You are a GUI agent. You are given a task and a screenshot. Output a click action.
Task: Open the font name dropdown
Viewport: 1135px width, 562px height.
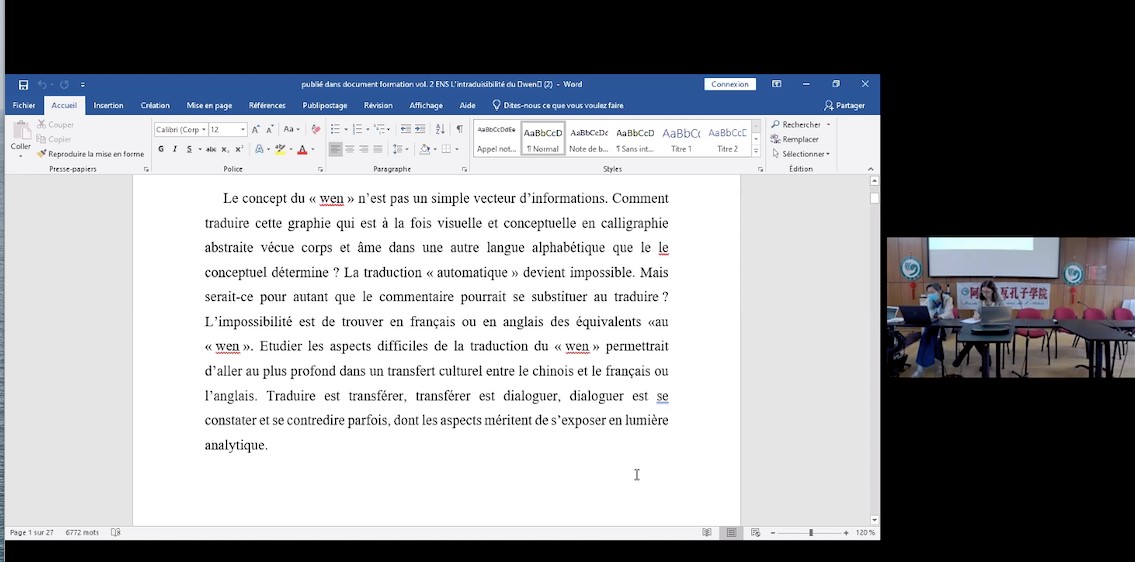pyautogui.click(x=204, y=130)
